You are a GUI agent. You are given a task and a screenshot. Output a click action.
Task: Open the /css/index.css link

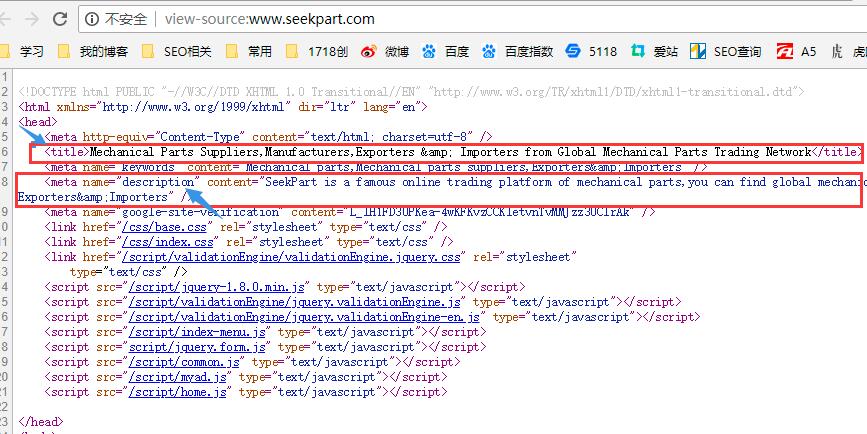[x=169, y=242]
